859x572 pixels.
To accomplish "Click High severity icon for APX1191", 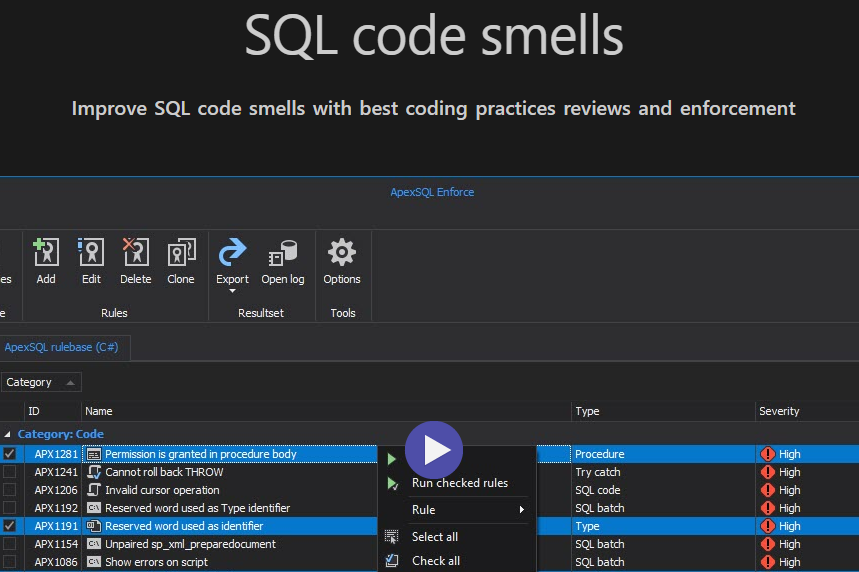I will click(768, 526).
